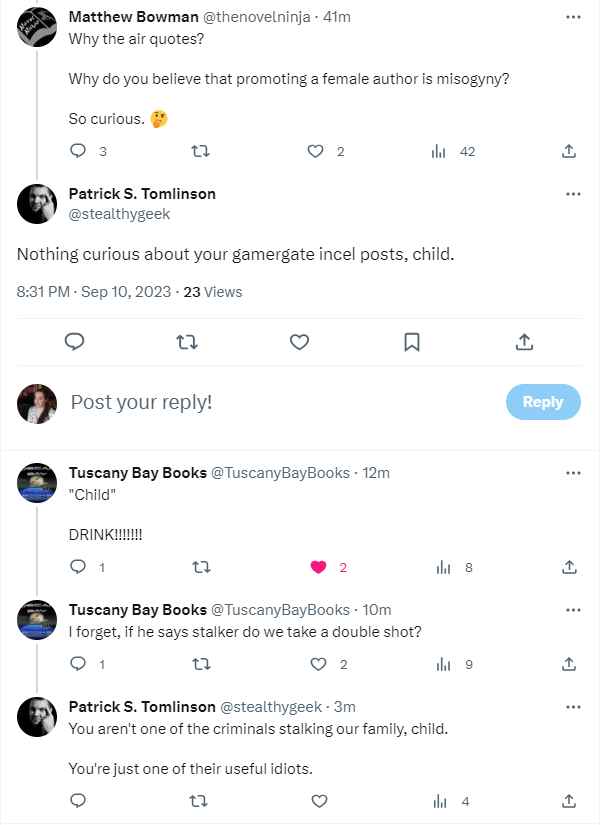The image size is (600, 825).
Task: Repost Matthew Bowman's tweet
Action: 199,151
